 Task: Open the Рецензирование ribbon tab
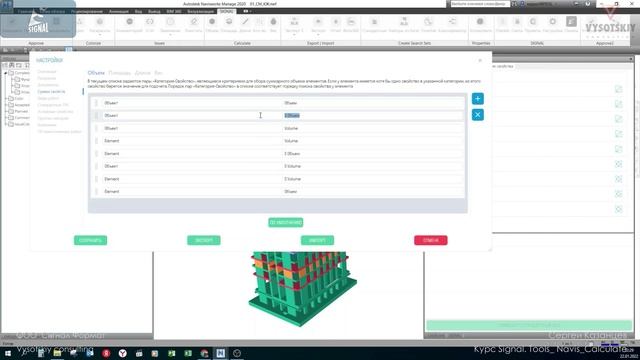pyautogui.click(x=87, y=11)
